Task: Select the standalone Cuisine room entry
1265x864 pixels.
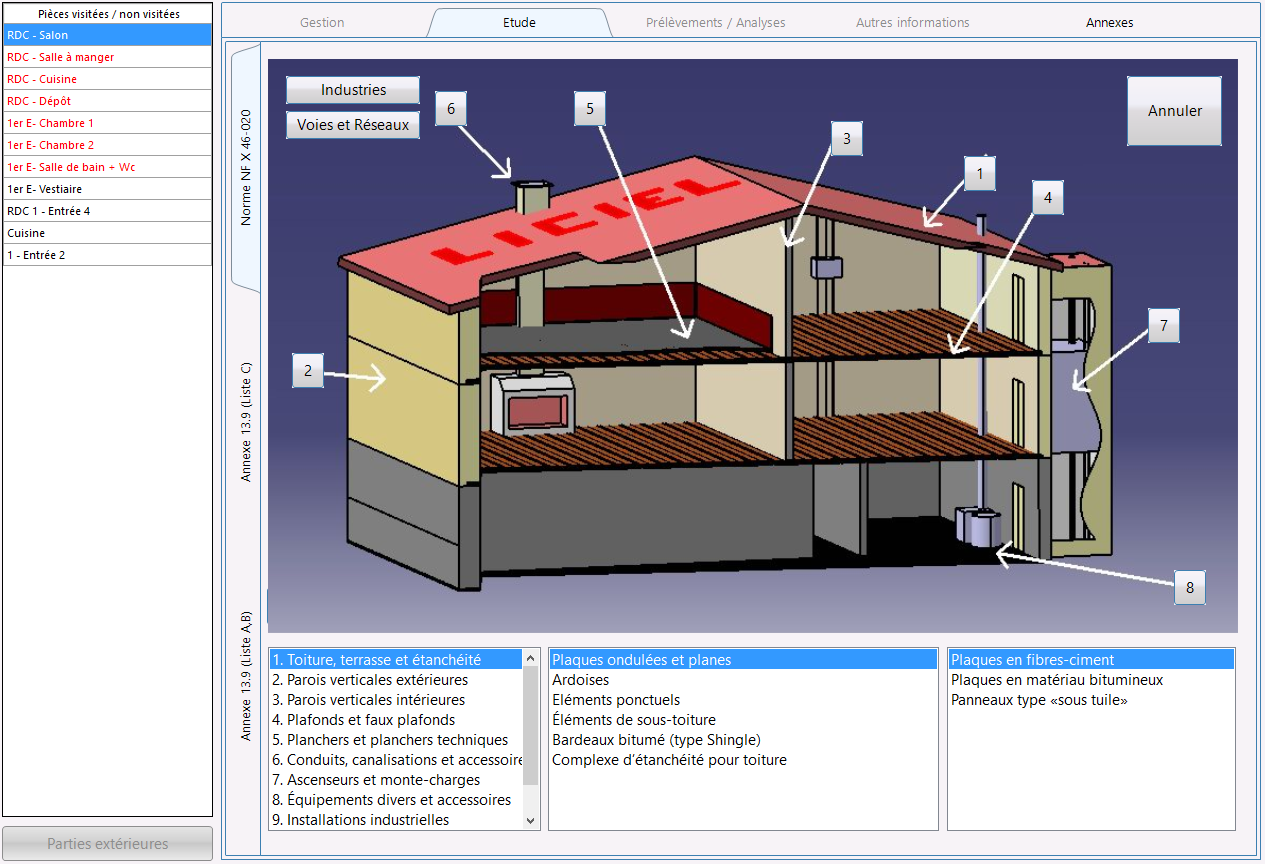Action: coord(108,233)
